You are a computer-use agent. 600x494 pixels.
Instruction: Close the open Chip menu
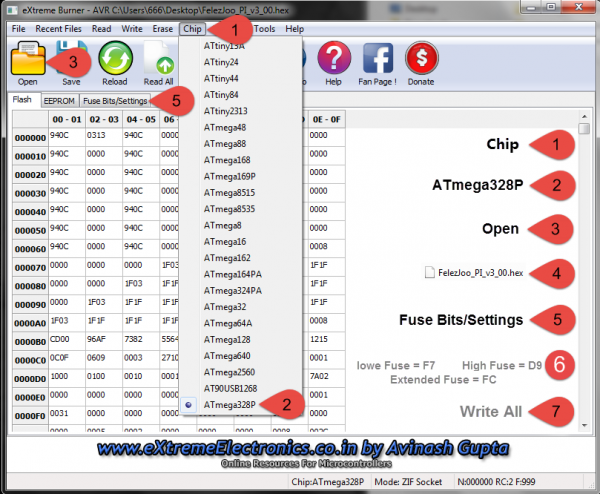(192, 29)
